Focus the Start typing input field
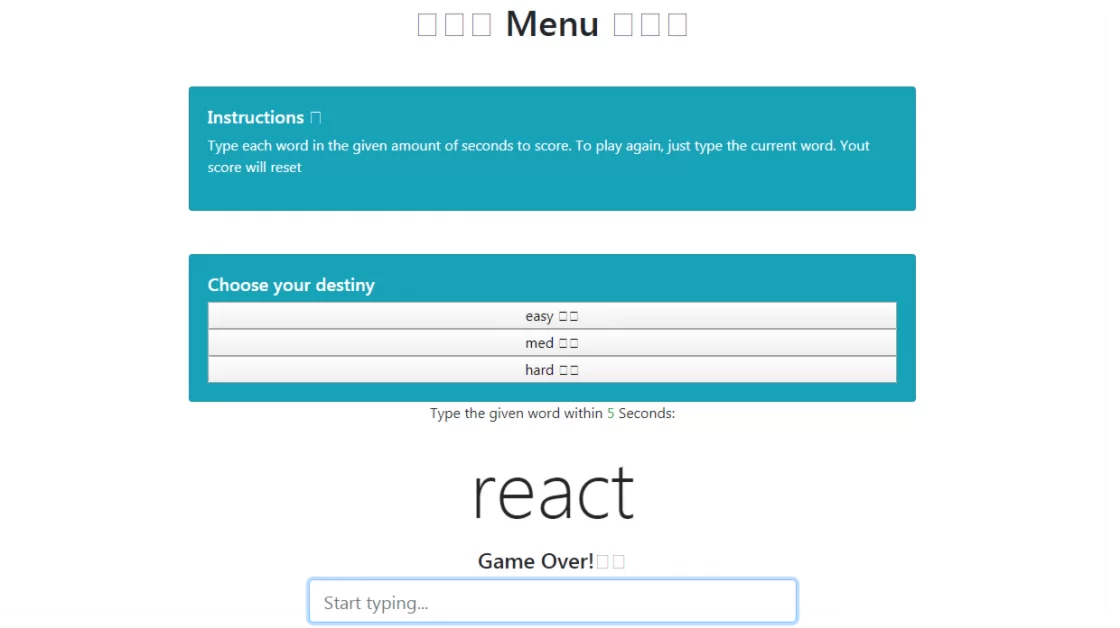 coord(552,603)
